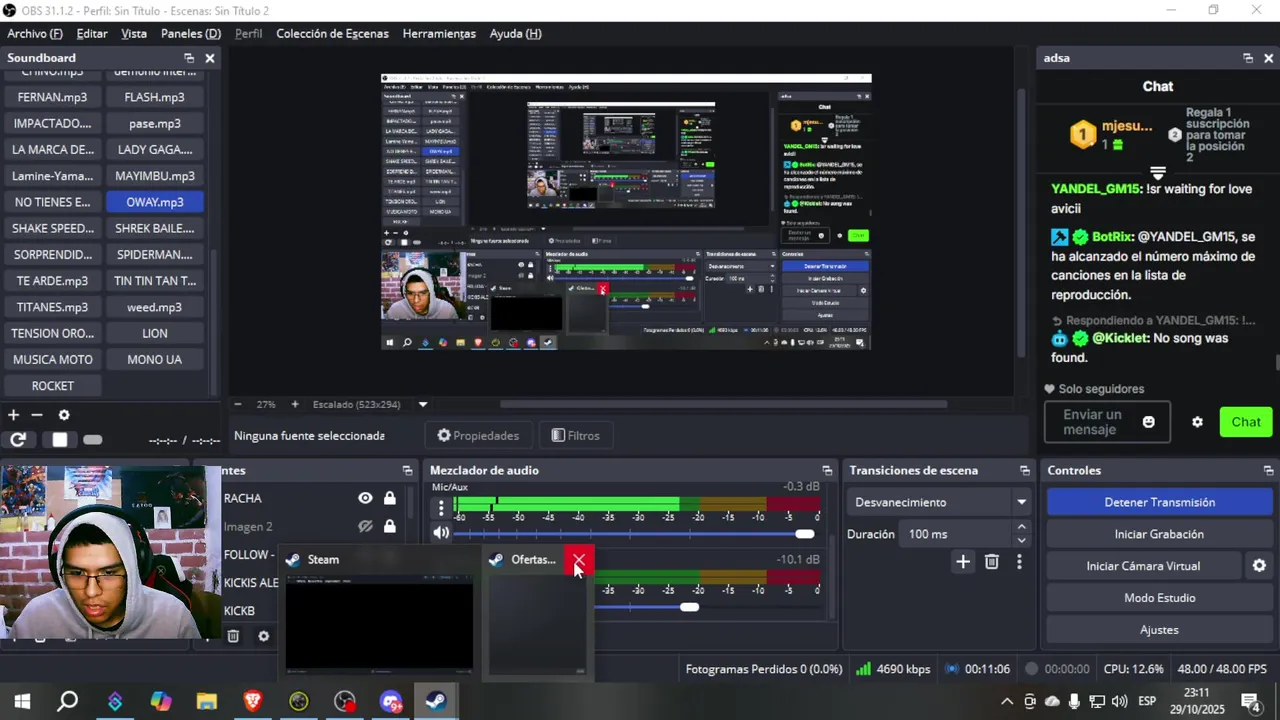The height and width of the screenshot is (720, 1280).
Task: Open source properties gear in Fuentes panel
Action: click(264, 635)
